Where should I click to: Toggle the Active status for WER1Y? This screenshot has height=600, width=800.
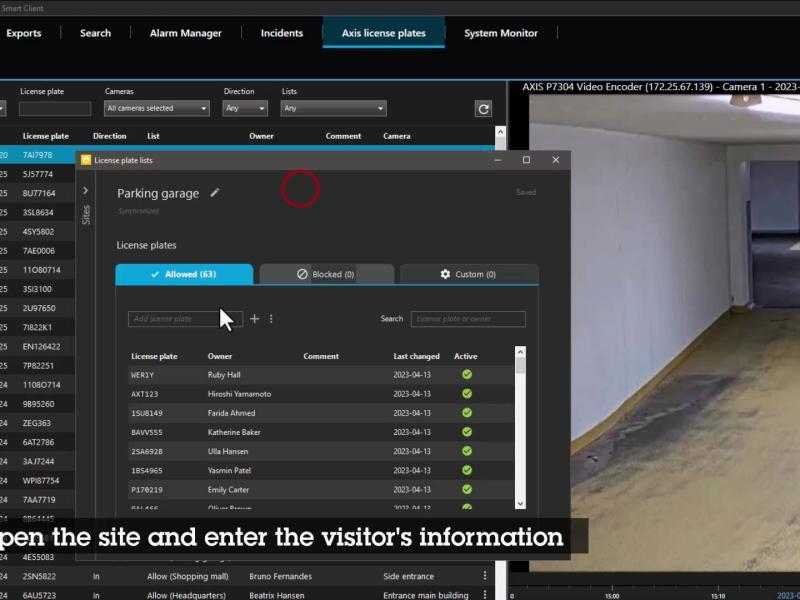(466, 375)
